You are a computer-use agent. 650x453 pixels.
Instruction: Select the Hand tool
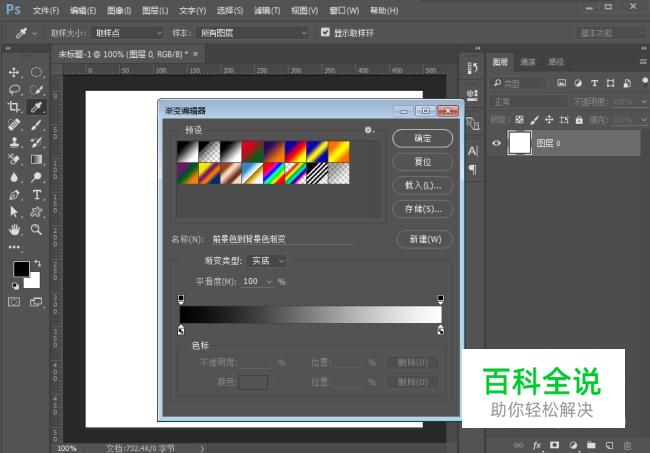[x=14, y=229]
